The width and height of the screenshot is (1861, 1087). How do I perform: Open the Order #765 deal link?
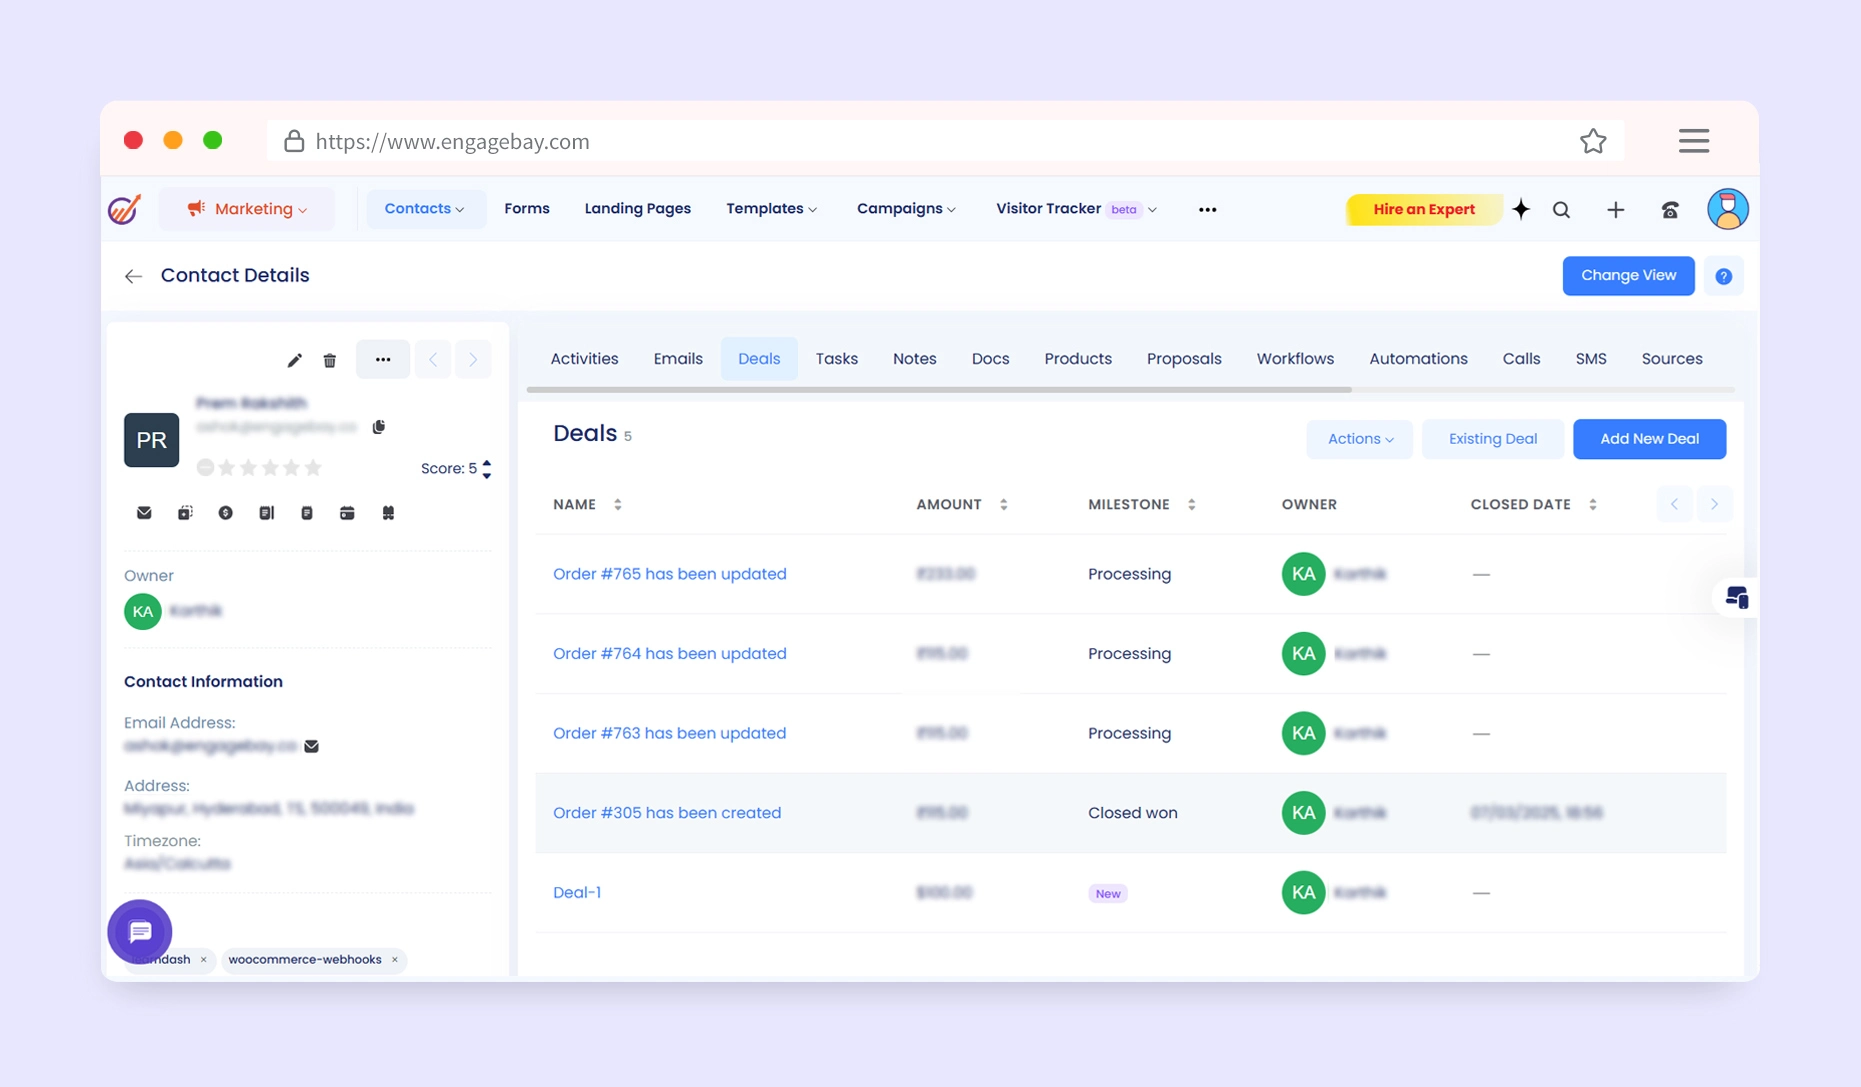[669, 574]
